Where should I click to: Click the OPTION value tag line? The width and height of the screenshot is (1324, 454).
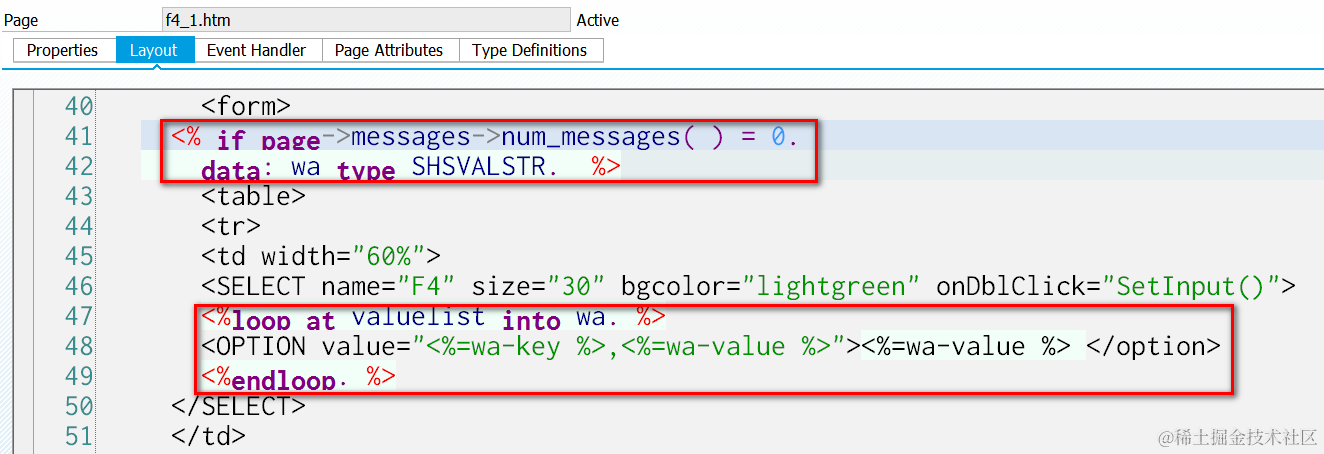coord(711,347)
